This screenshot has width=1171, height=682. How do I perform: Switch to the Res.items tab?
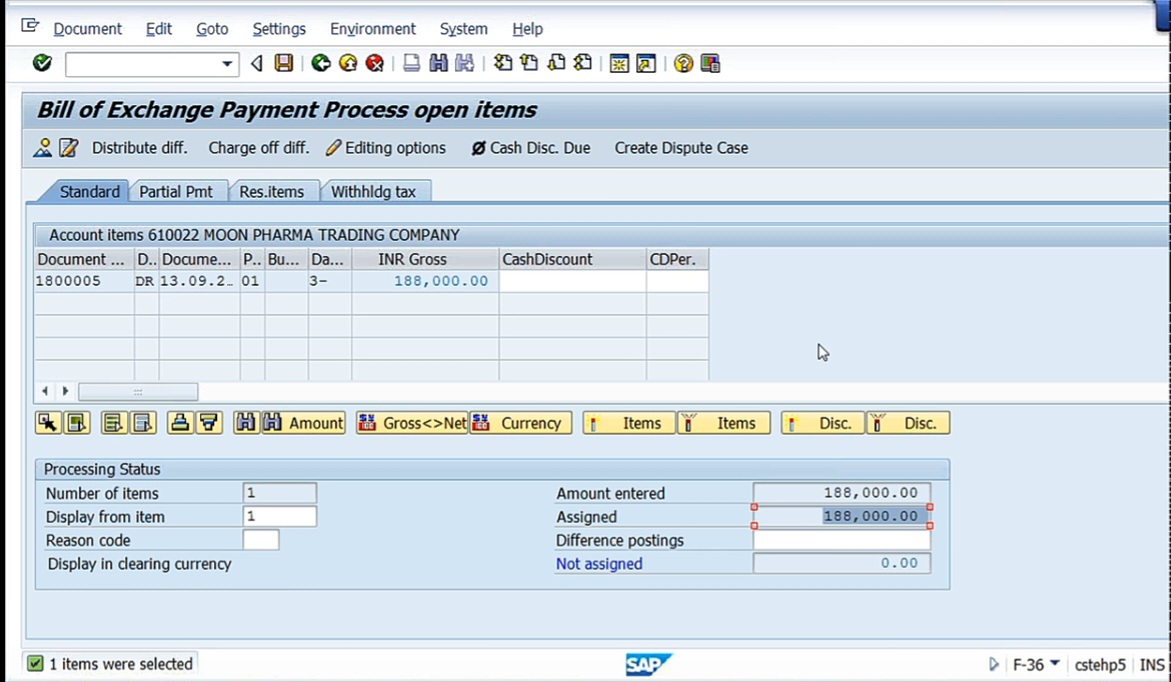click(272, 192)
